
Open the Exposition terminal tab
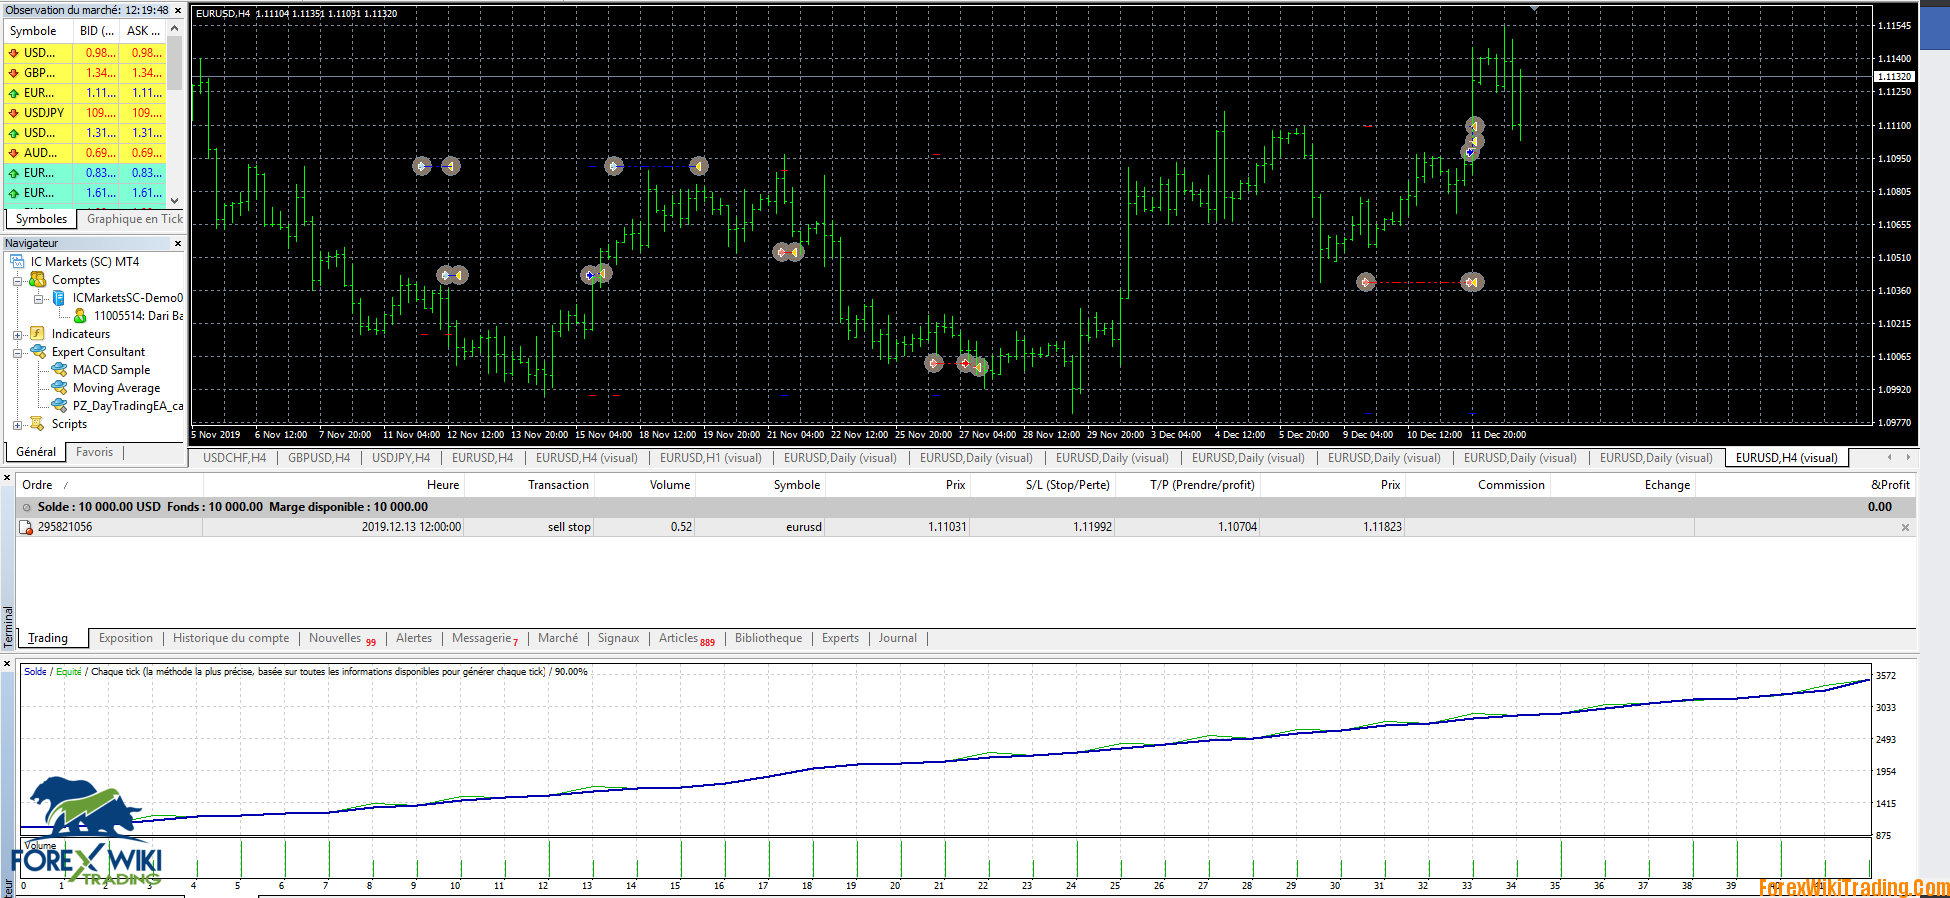[x=126, y=638]
